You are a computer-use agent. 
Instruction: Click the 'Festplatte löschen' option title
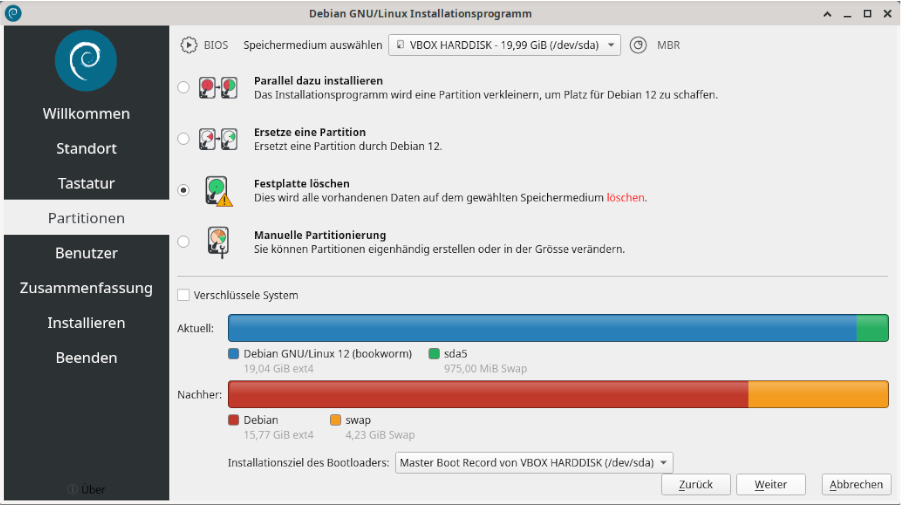point(302,183)
